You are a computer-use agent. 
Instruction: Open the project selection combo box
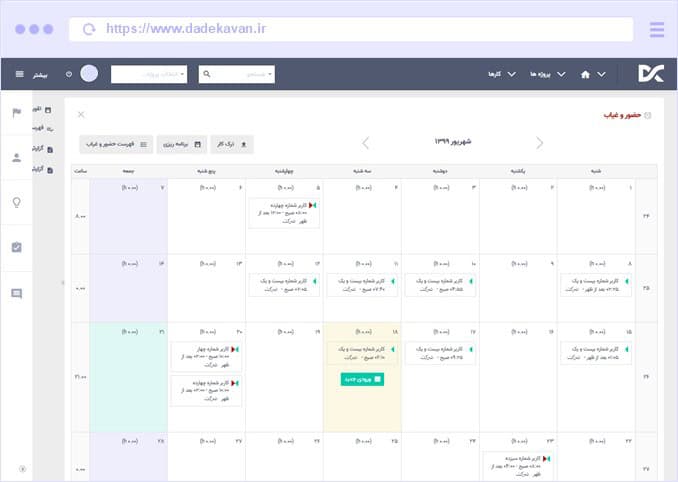tap(148, 74)
